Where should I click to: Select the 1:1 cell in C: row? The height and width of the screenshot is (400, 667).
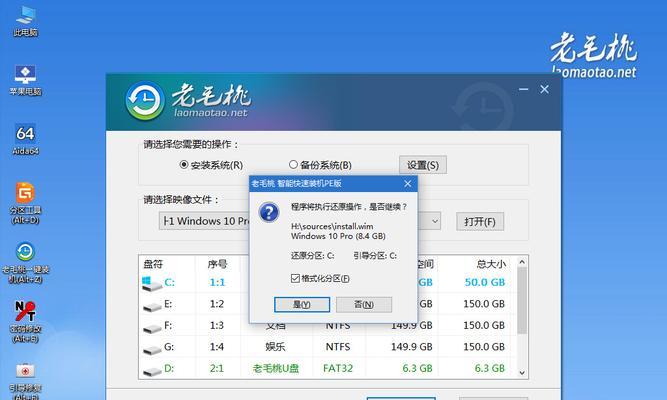pyautogui.click(x=217, y=282)
